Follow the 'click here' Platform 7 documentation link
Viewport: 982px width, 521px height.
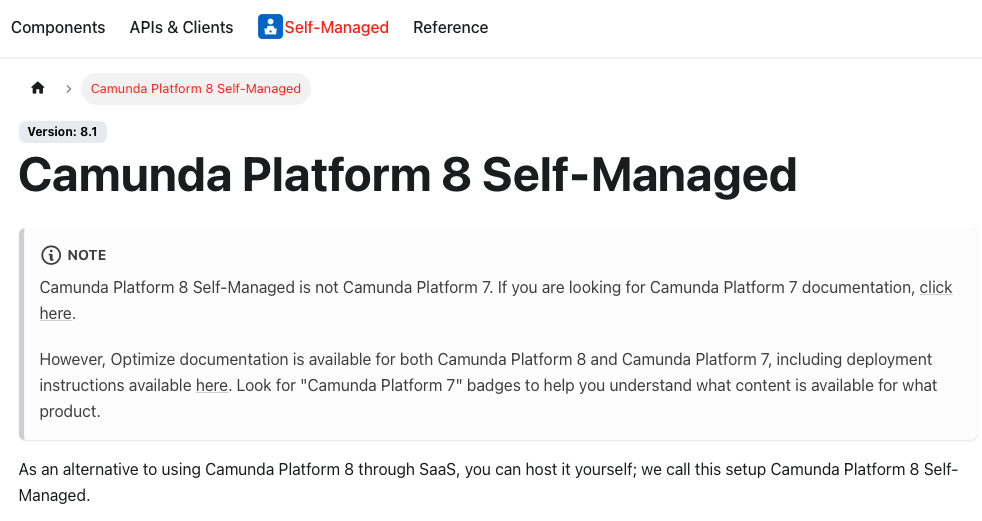coord(935,287)
